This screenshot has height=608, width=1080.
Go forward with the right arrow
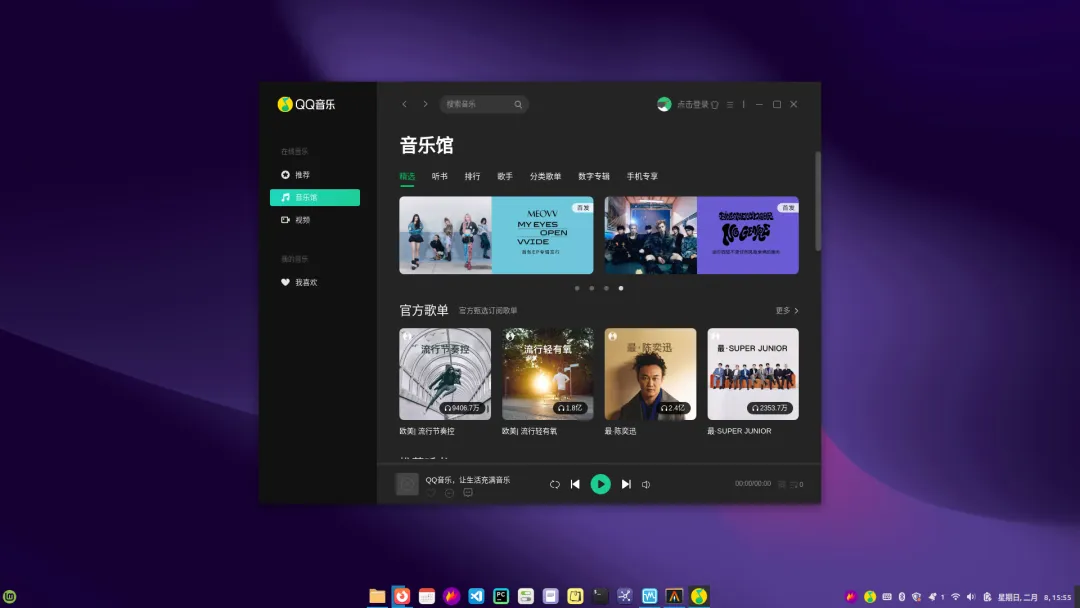pyautogui.click(x=425, y=104)
